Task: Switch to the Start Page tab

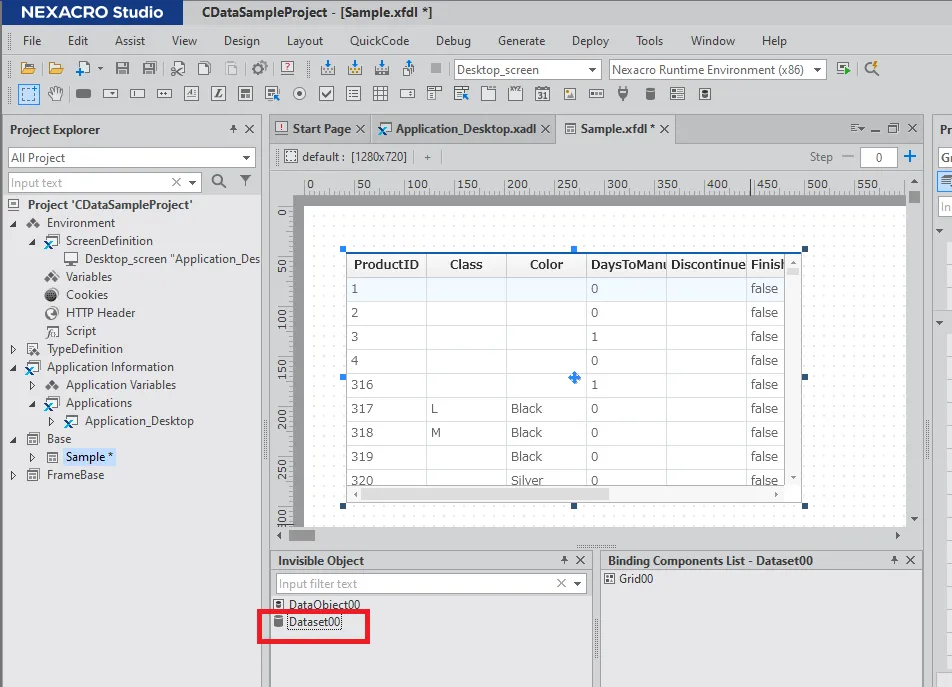Action: (x=321, y=129)
